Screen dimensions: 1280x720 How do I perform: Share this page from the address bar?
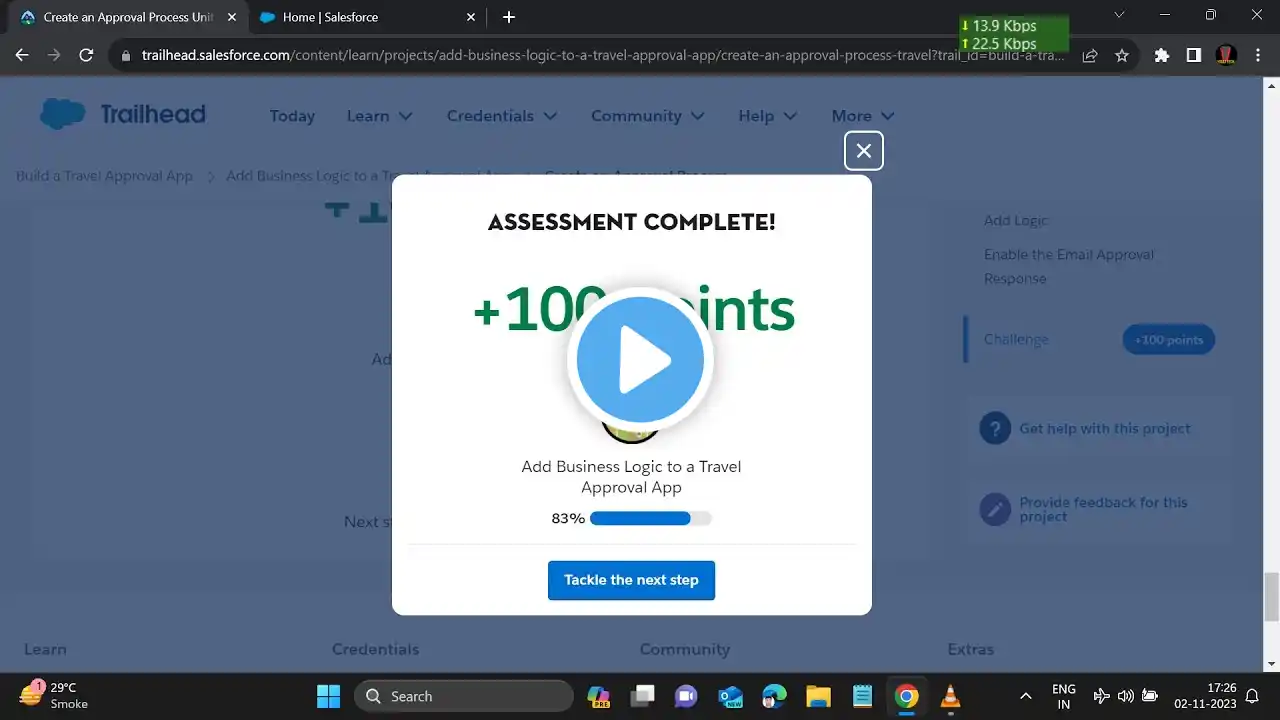coord(1090,55)
